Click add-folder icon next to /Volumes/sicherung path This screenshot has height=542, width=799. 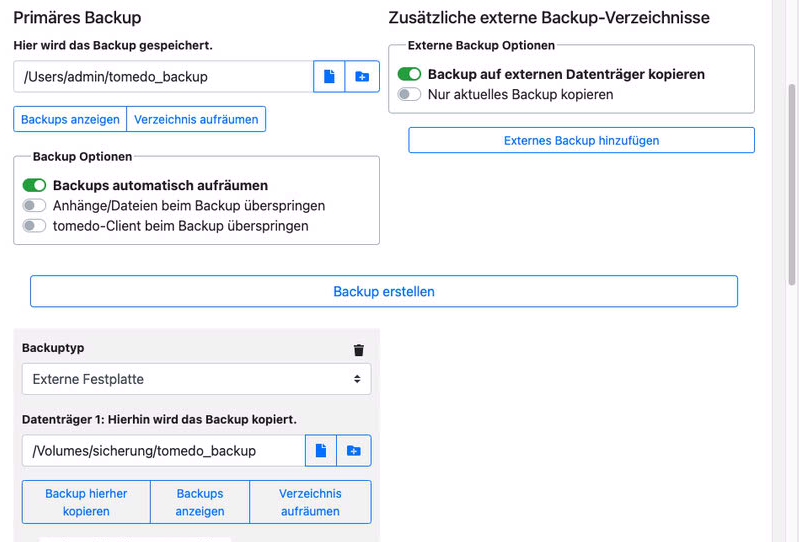(354, 451)
